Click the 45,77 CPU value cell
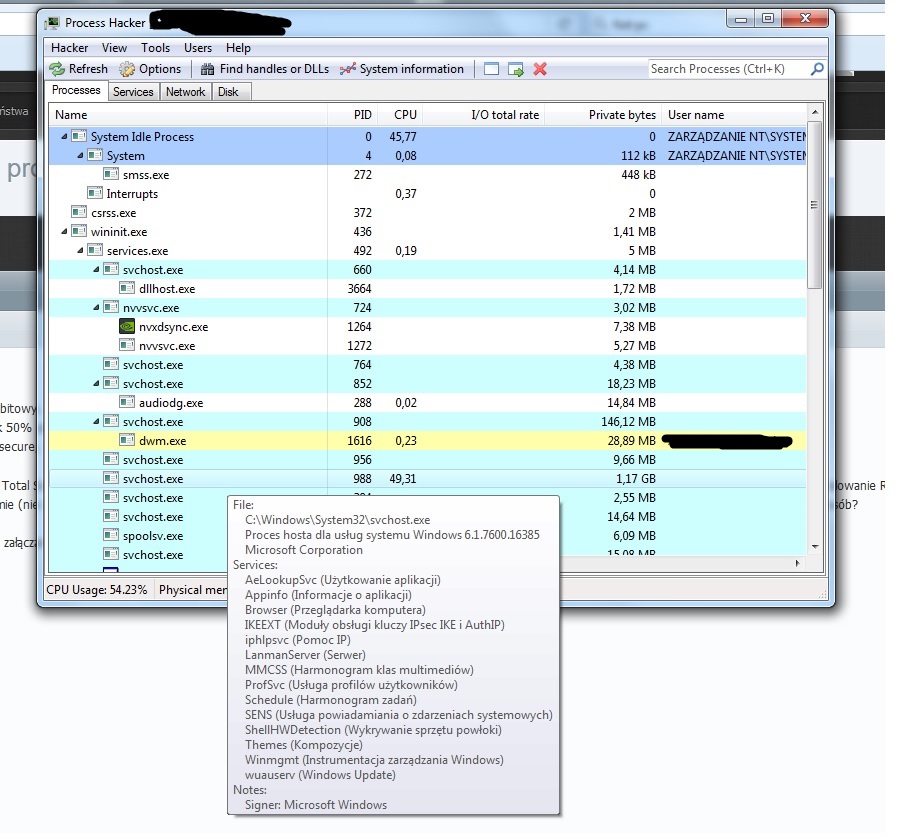 [x=403, y=137]
